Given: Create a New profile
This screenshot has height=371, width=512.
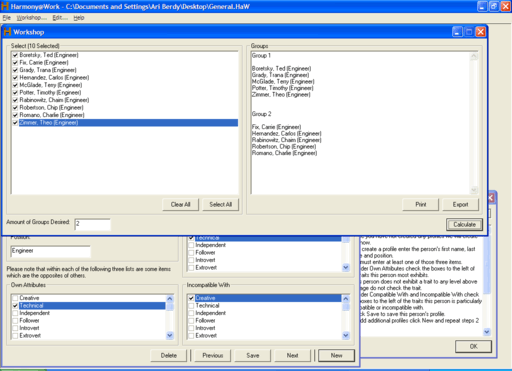Looking at the screenshot, I should [336, 355].
